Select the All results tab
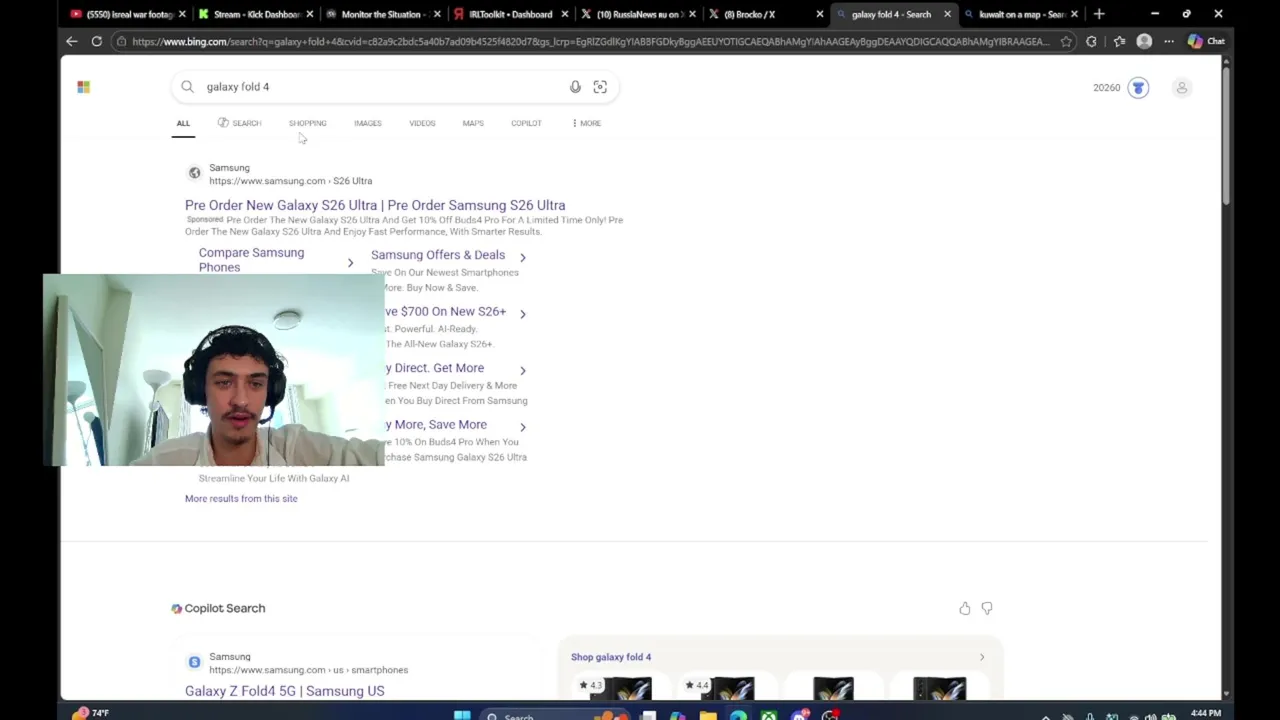The width and height of the screenshot is (1280, 720). pyautogui.click(x=183, y=123)
